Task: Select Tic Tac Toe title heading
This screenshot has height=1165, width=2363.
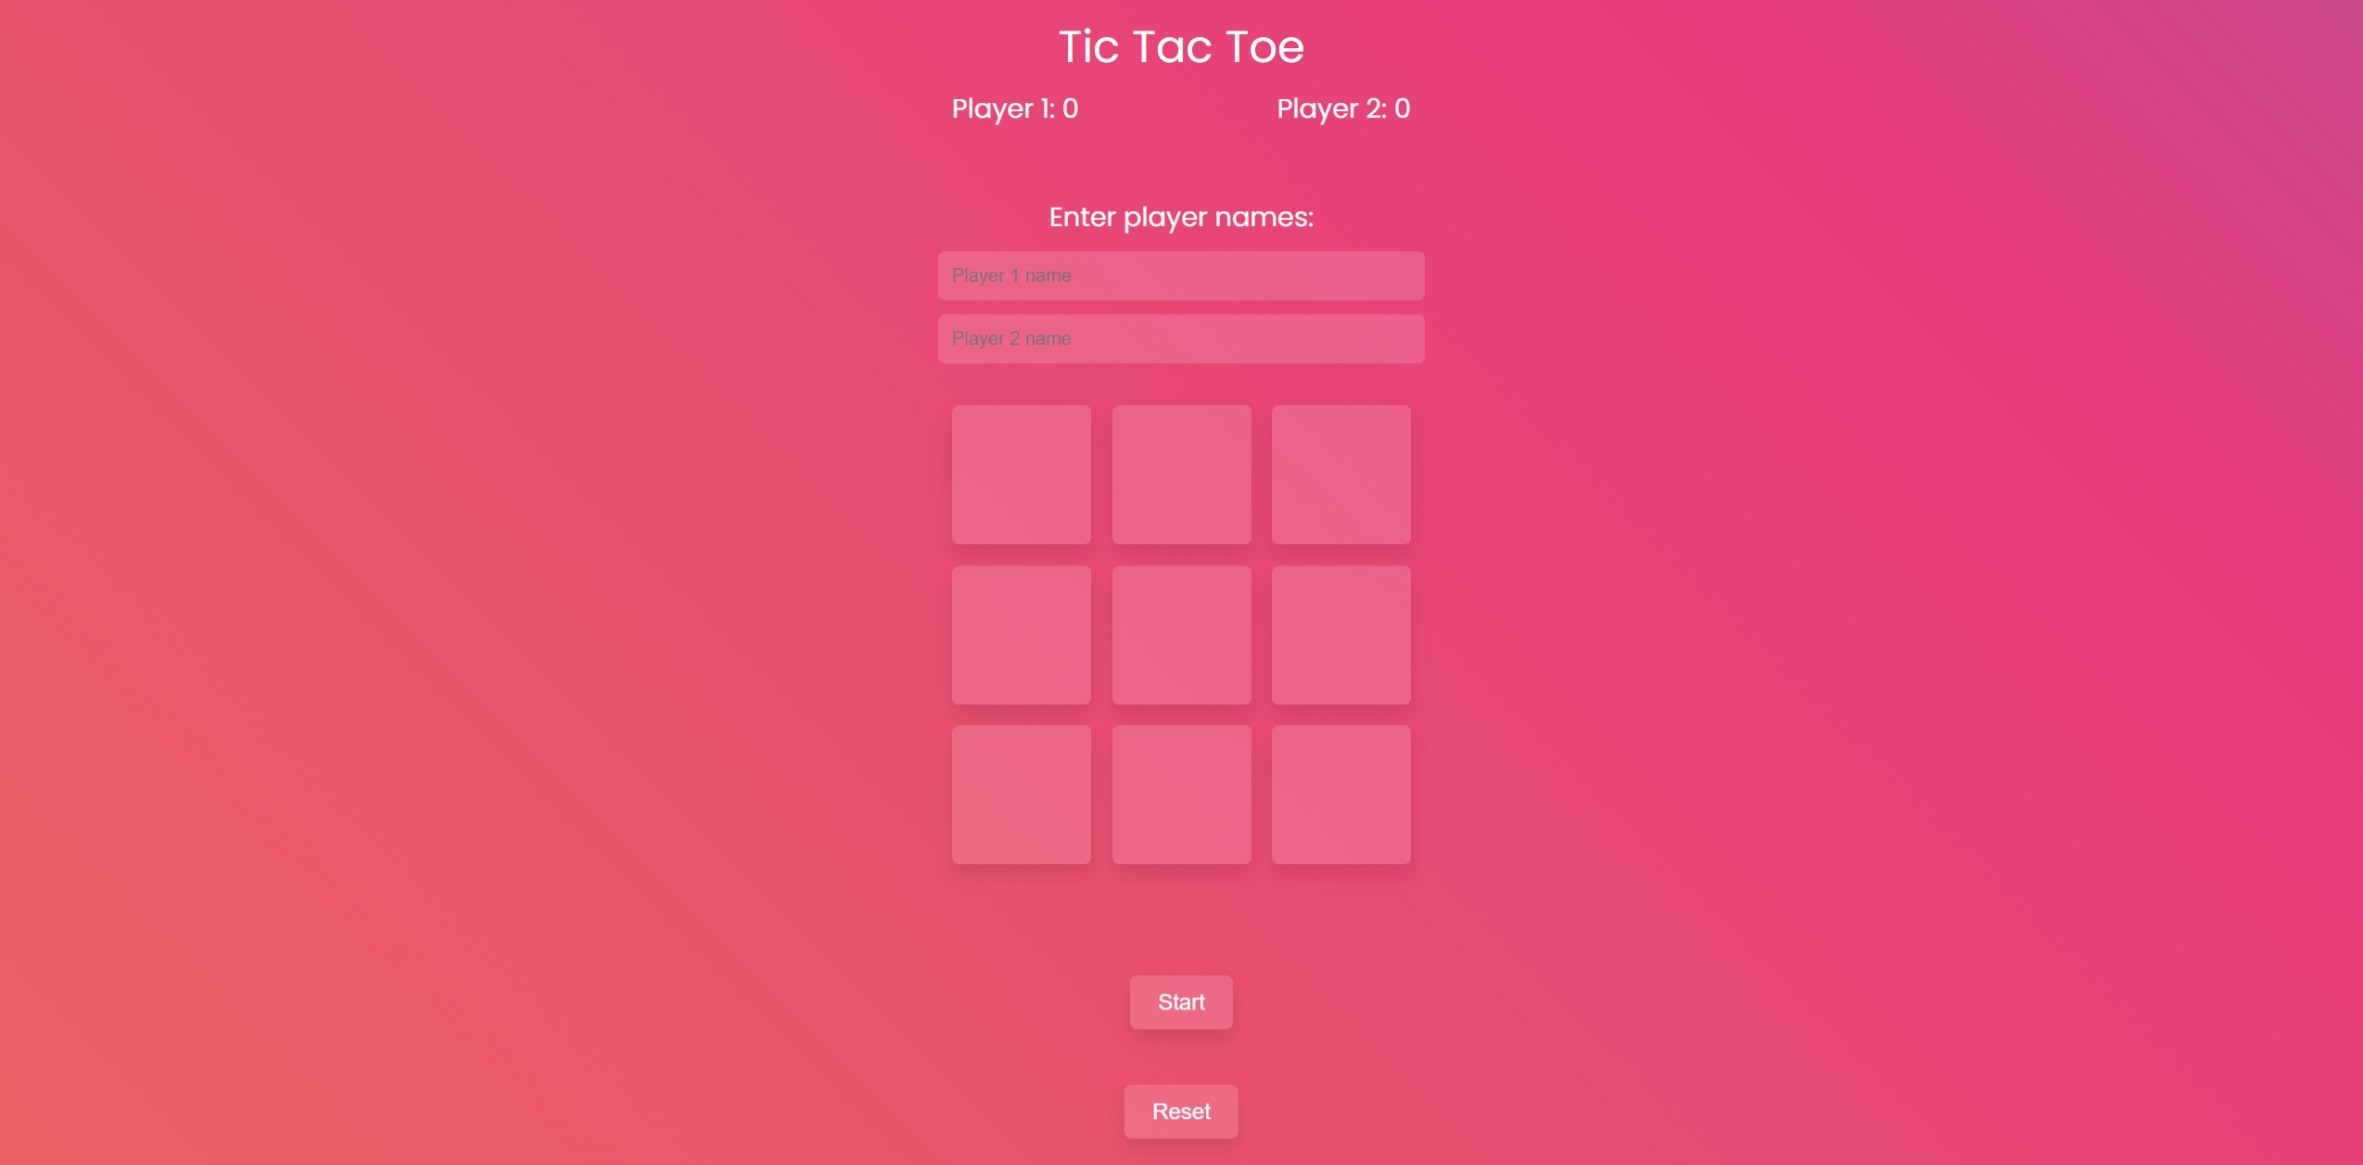Action: click(x=1180, y=45)
